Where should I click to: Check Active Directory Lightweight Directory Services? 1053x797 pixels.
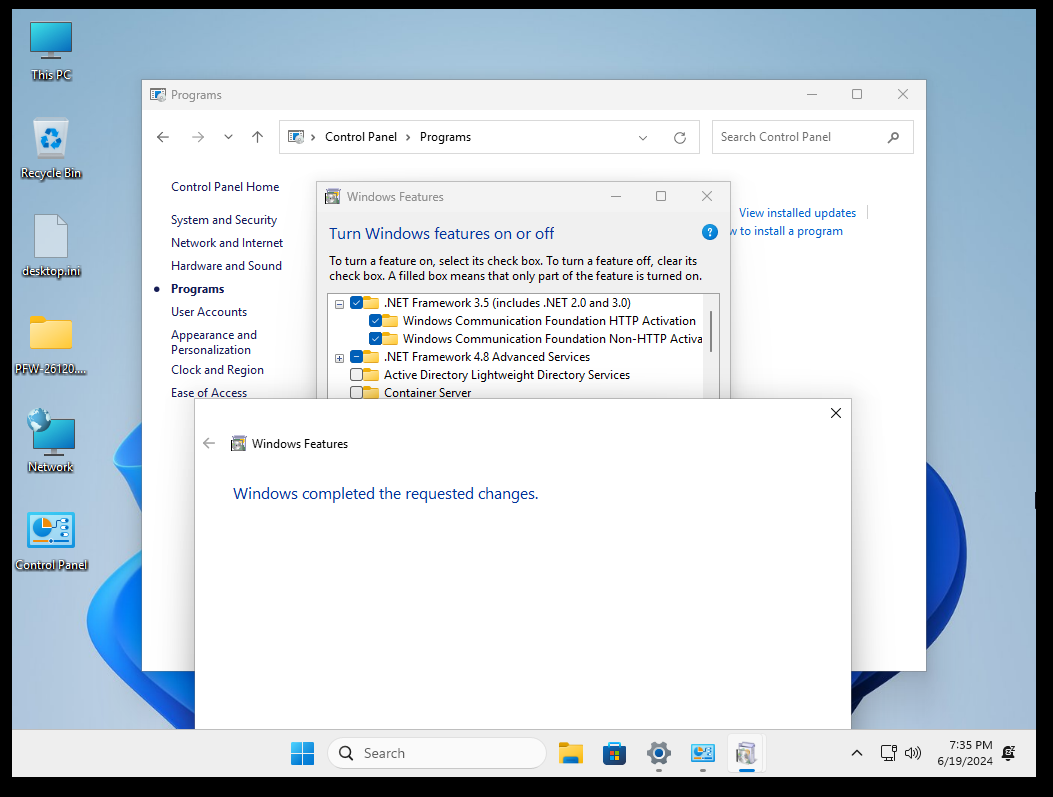pyautogui.click(x=357, y=375)
